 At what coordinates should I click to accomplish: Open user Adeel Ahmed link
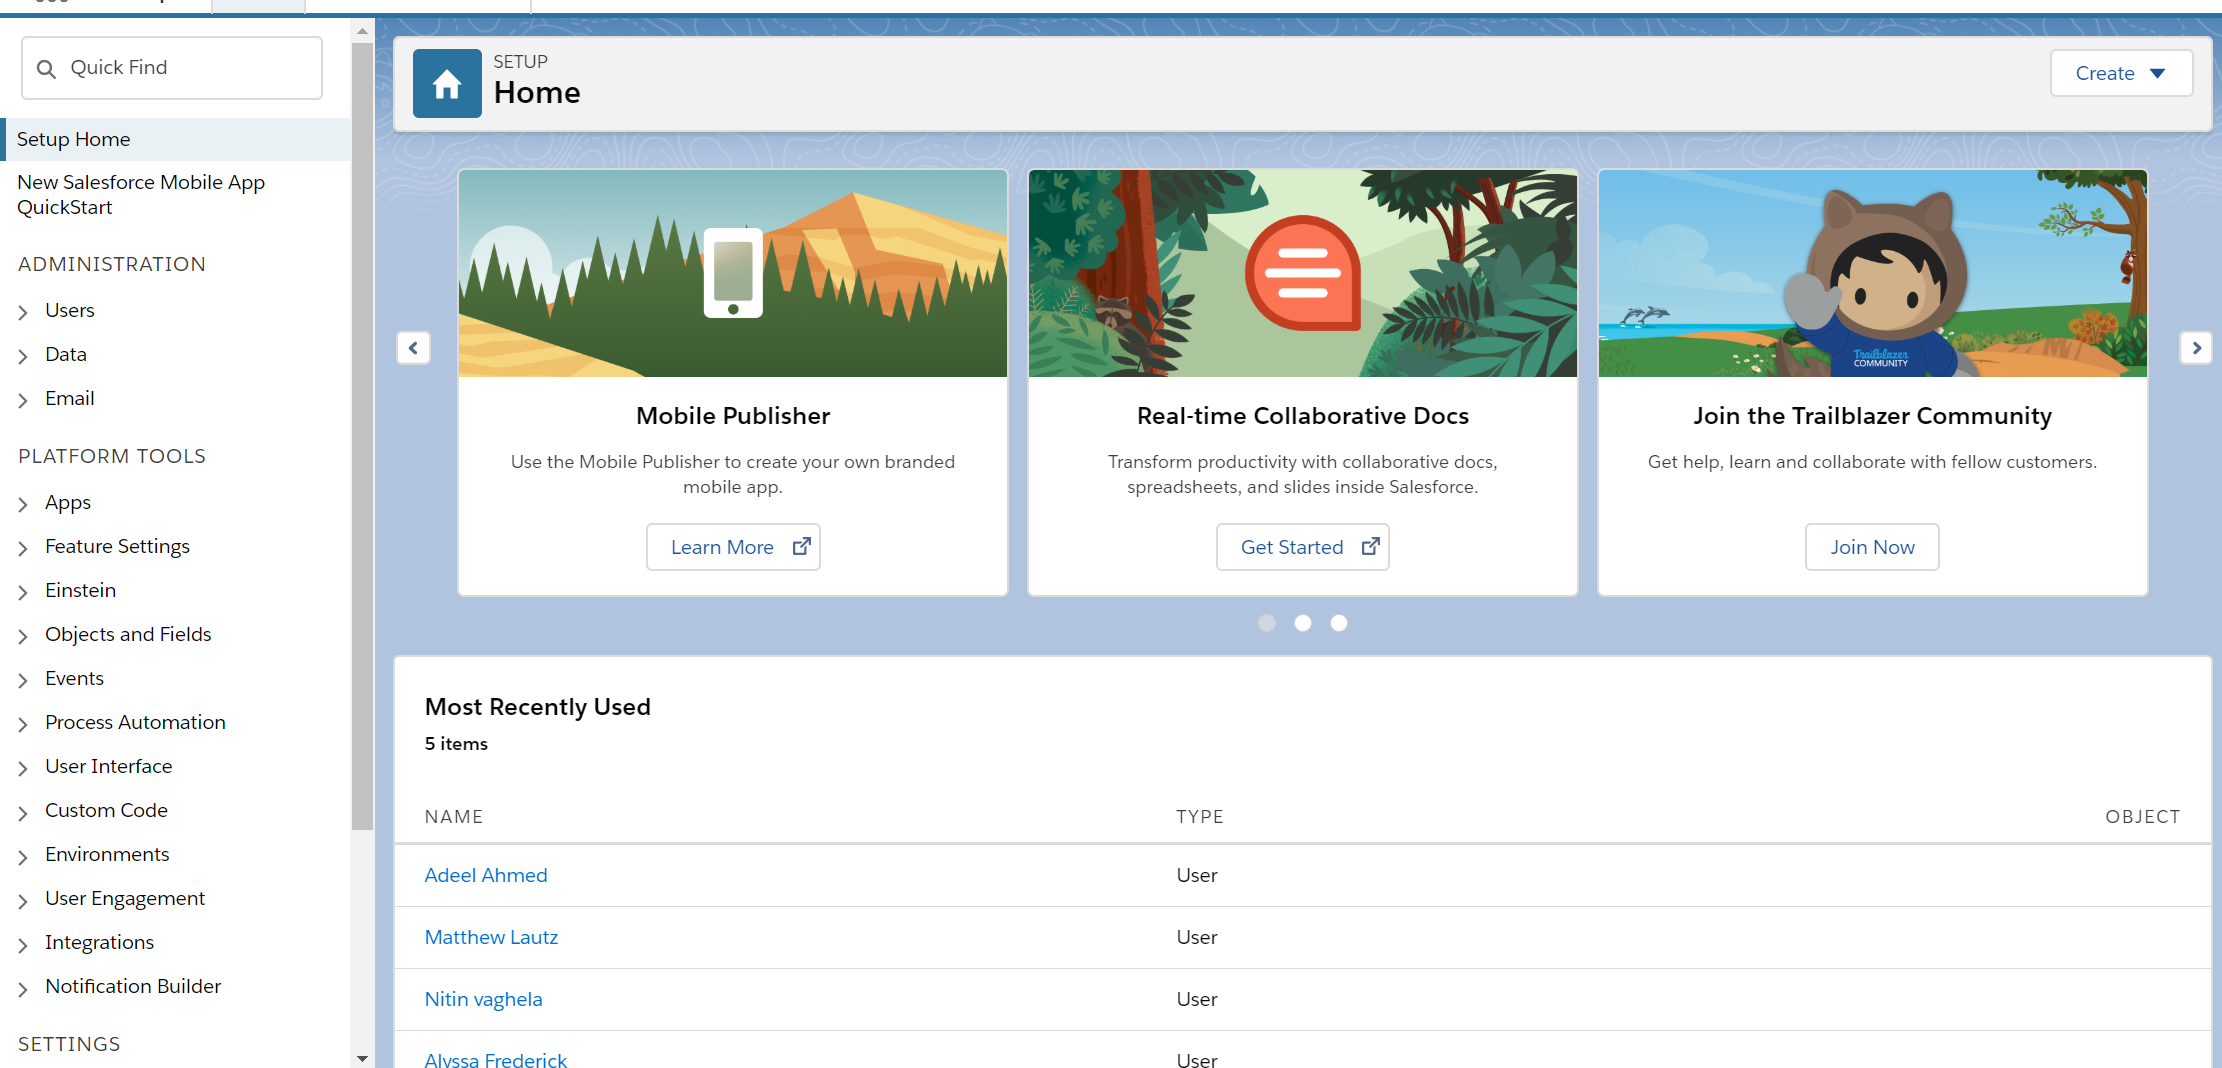tap(486, 875)
